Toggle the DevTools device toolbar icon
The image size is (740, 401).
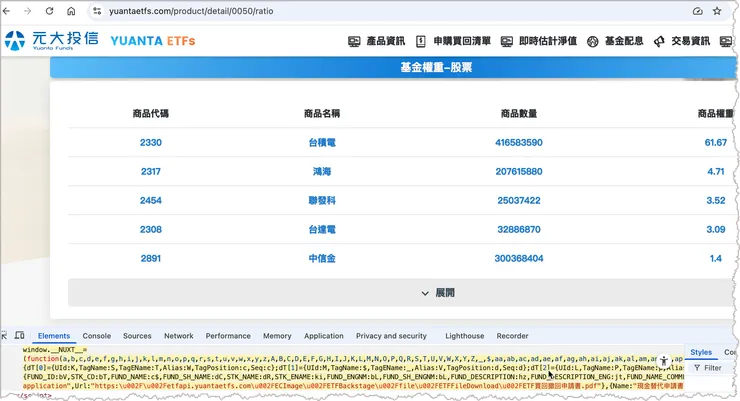point(19,335)
